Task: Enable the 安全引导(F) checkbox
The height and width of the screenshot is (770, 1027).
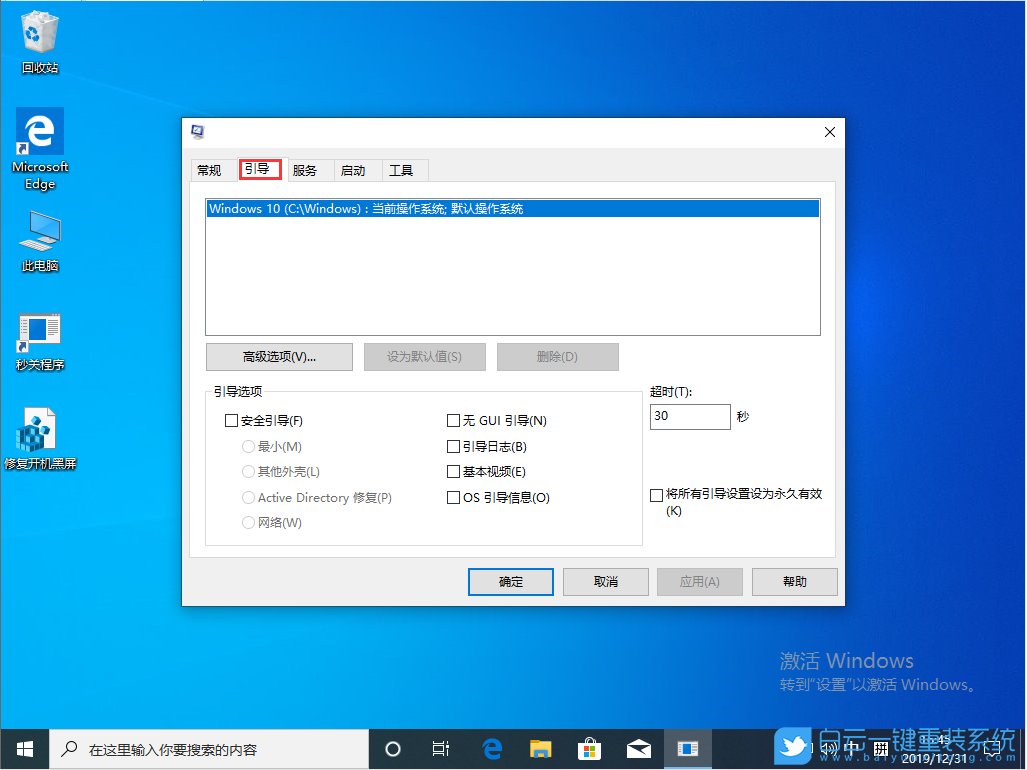Action: click(x=231, y=420)
